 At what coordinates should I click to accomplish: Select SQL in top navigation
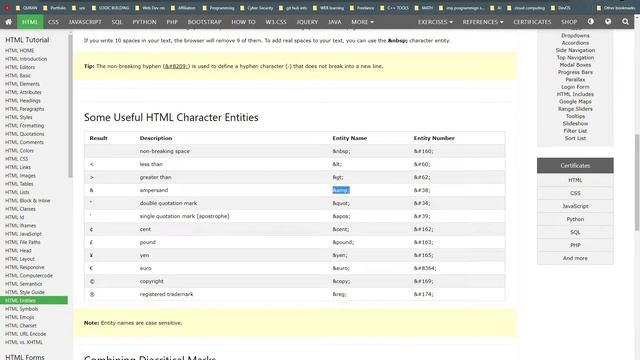[x=117, y=22]
